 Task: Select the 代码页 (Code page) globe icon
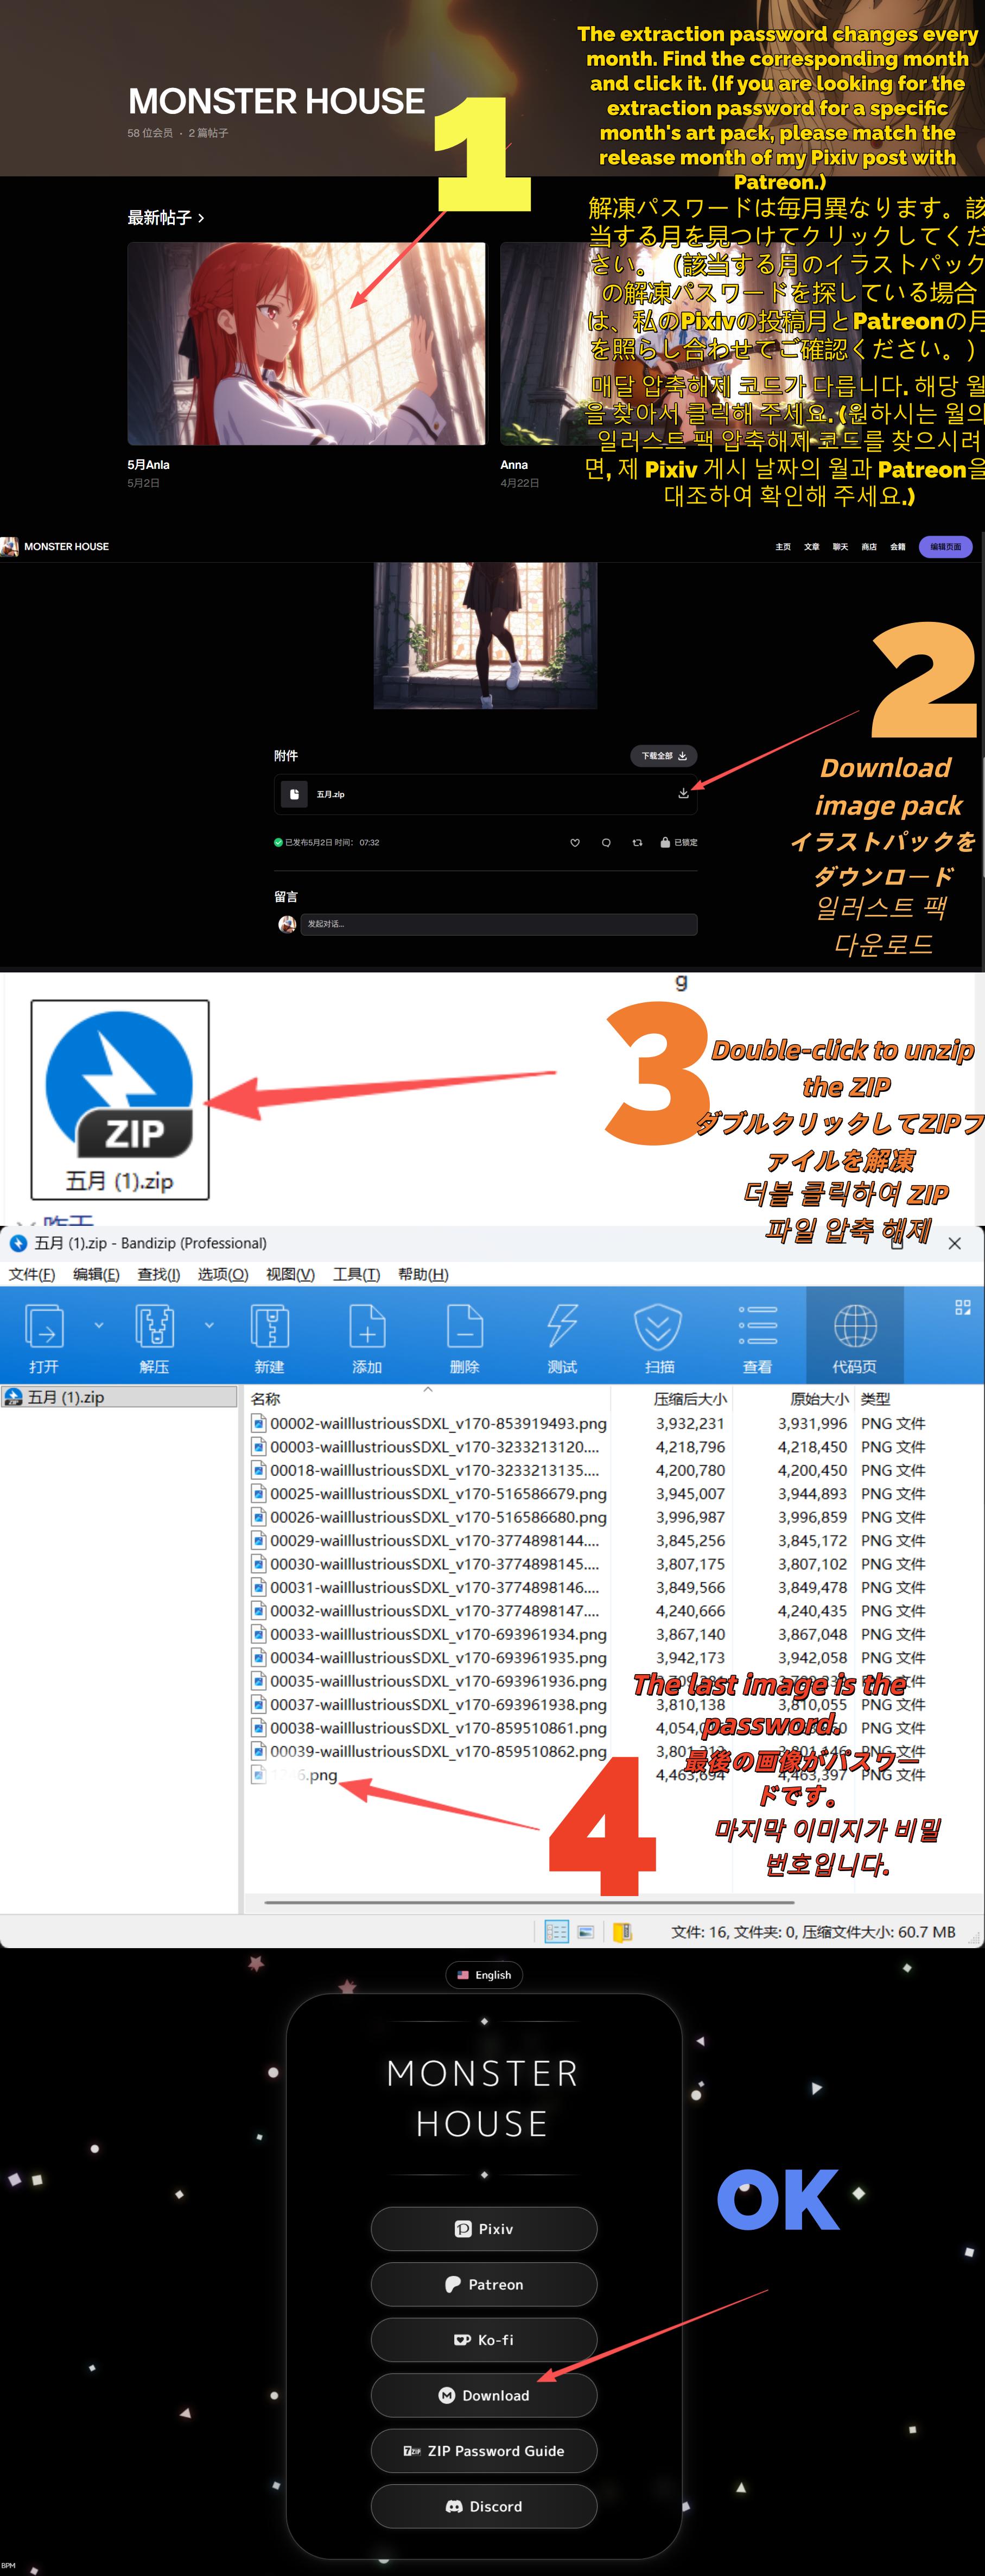pos(855,1327)
